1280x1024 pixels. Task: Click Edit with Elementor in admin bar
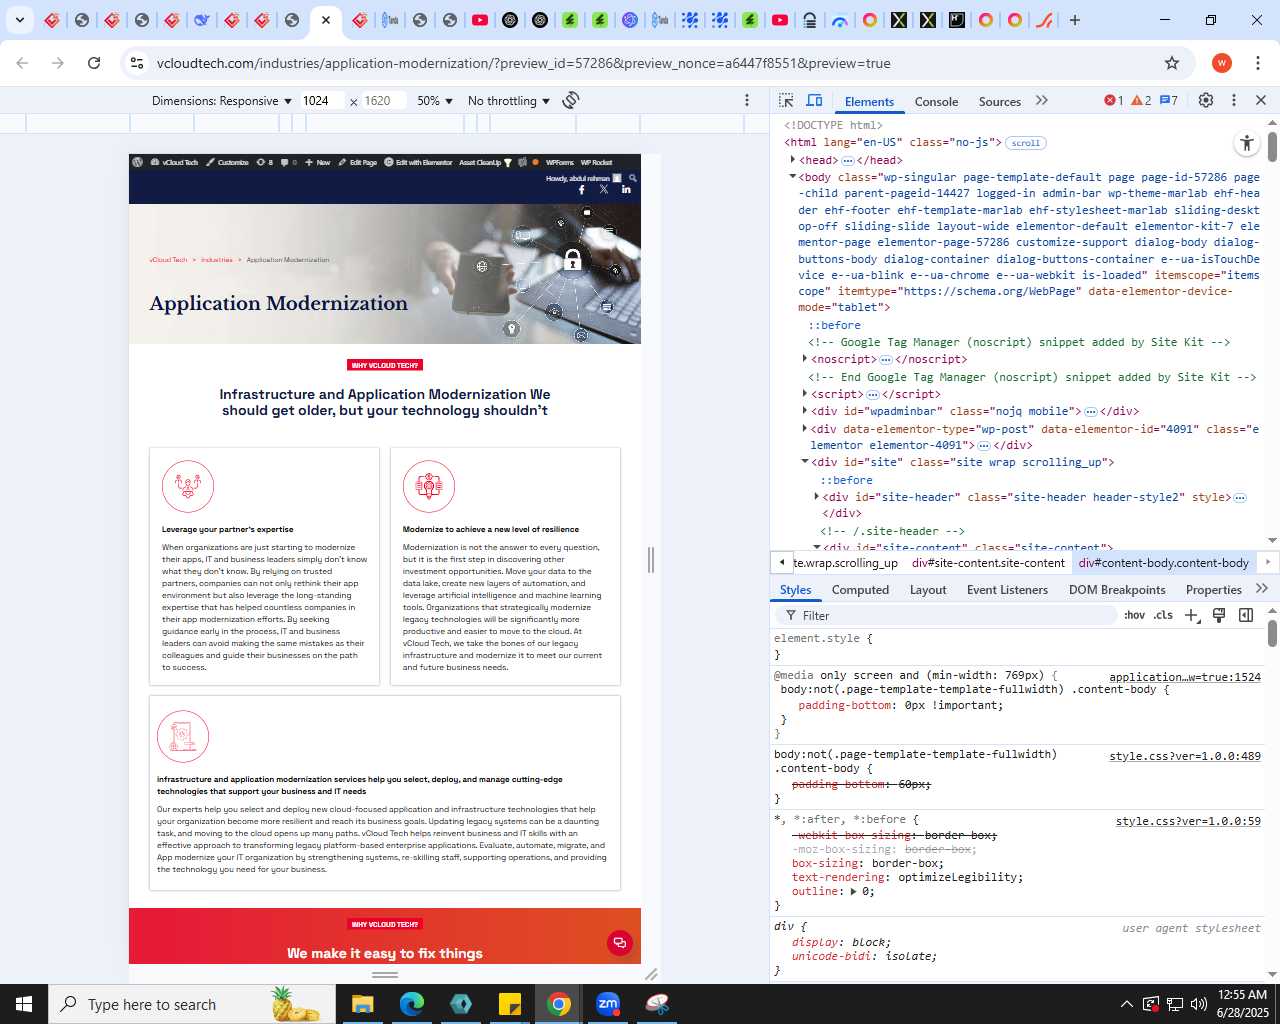click(x=418, y=162)
